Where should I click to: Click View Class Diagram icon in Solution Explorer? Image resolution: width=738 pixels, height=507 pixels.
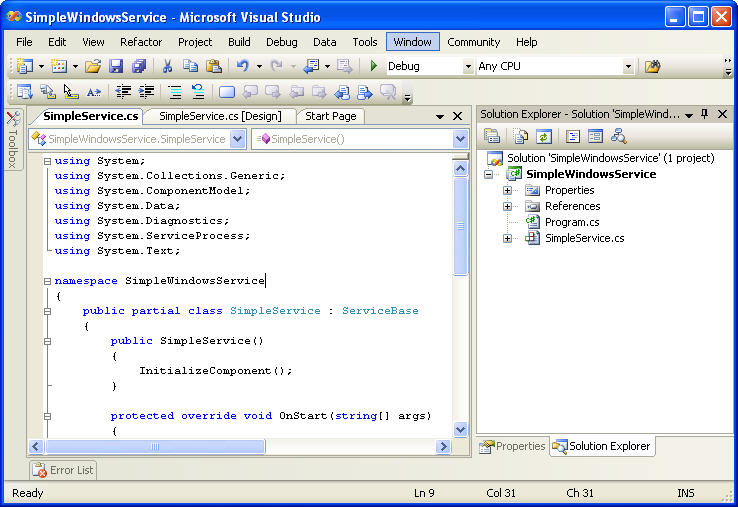click(618, 137)
